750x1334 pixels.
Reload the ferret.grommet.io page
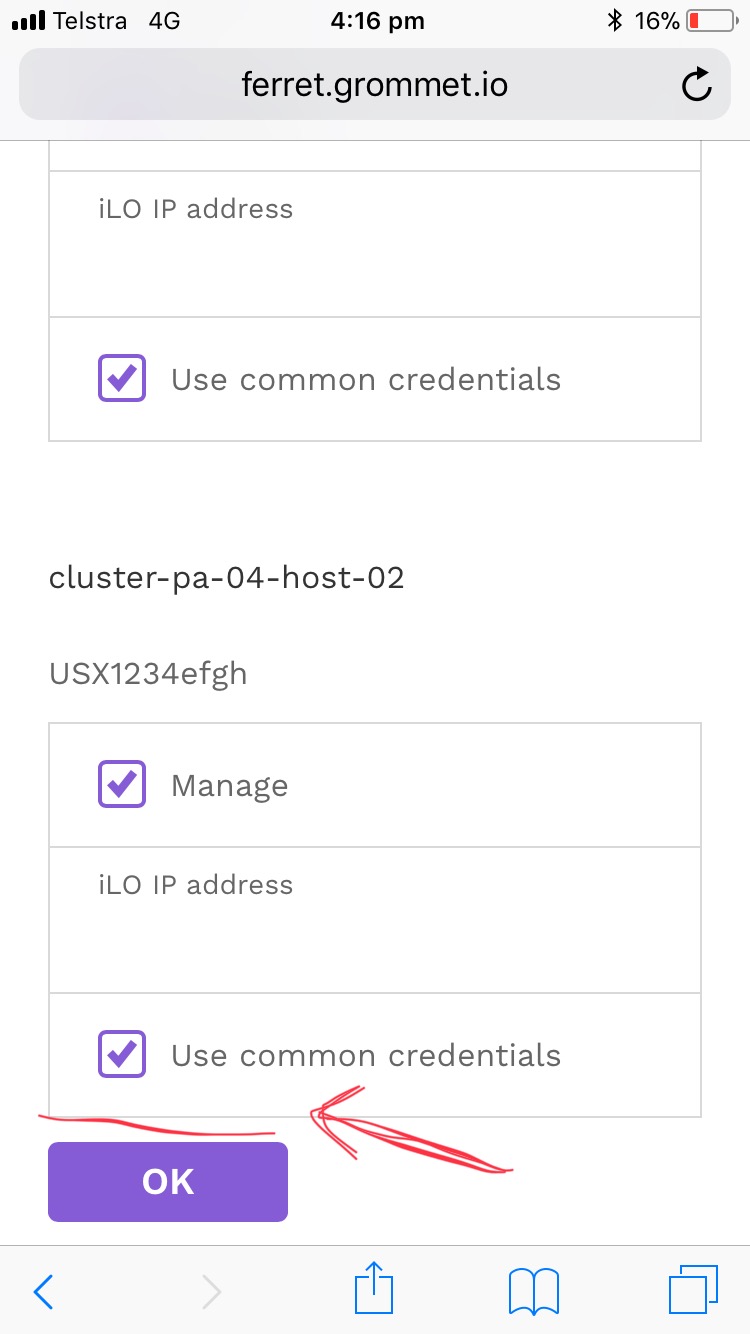[696, 85]
